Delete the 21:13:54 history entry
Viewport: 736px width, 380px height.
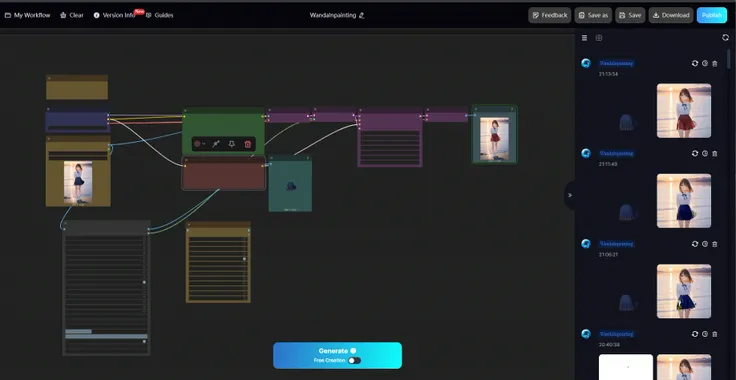point(715,63)
